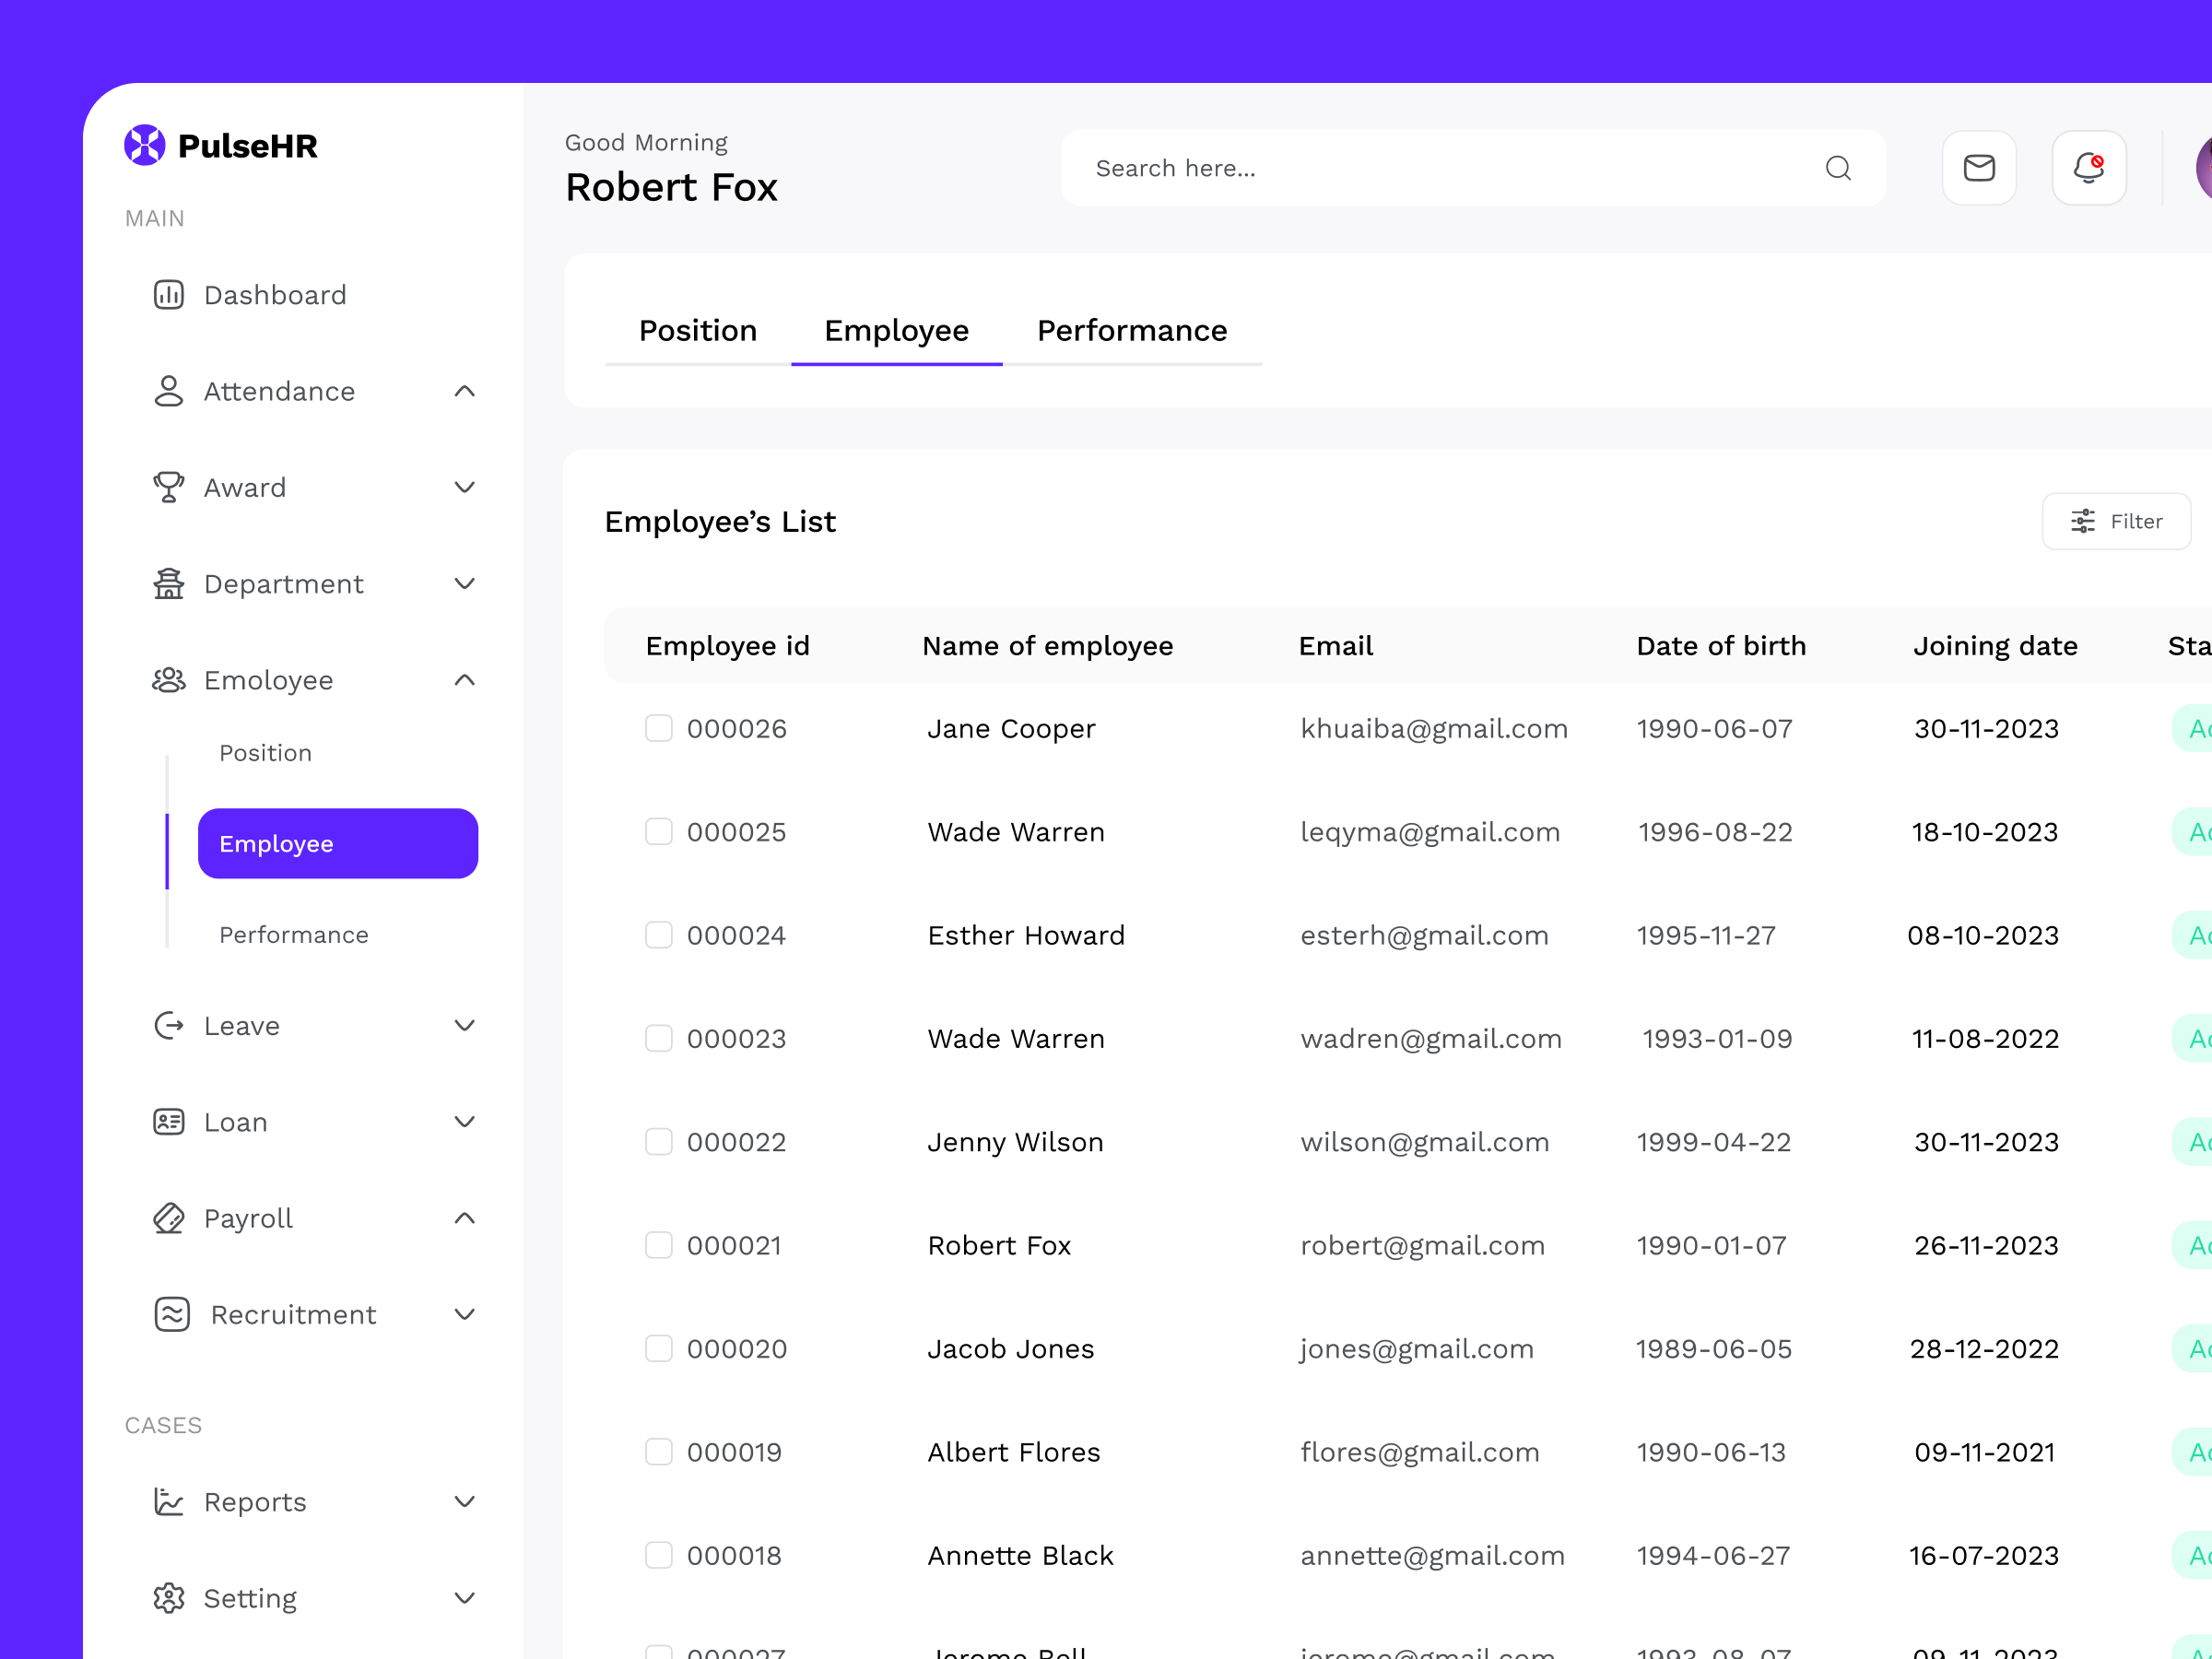Click the Award trophy icon
Viewport: 2212px width, 1659px height.
[x=168, y=487]
